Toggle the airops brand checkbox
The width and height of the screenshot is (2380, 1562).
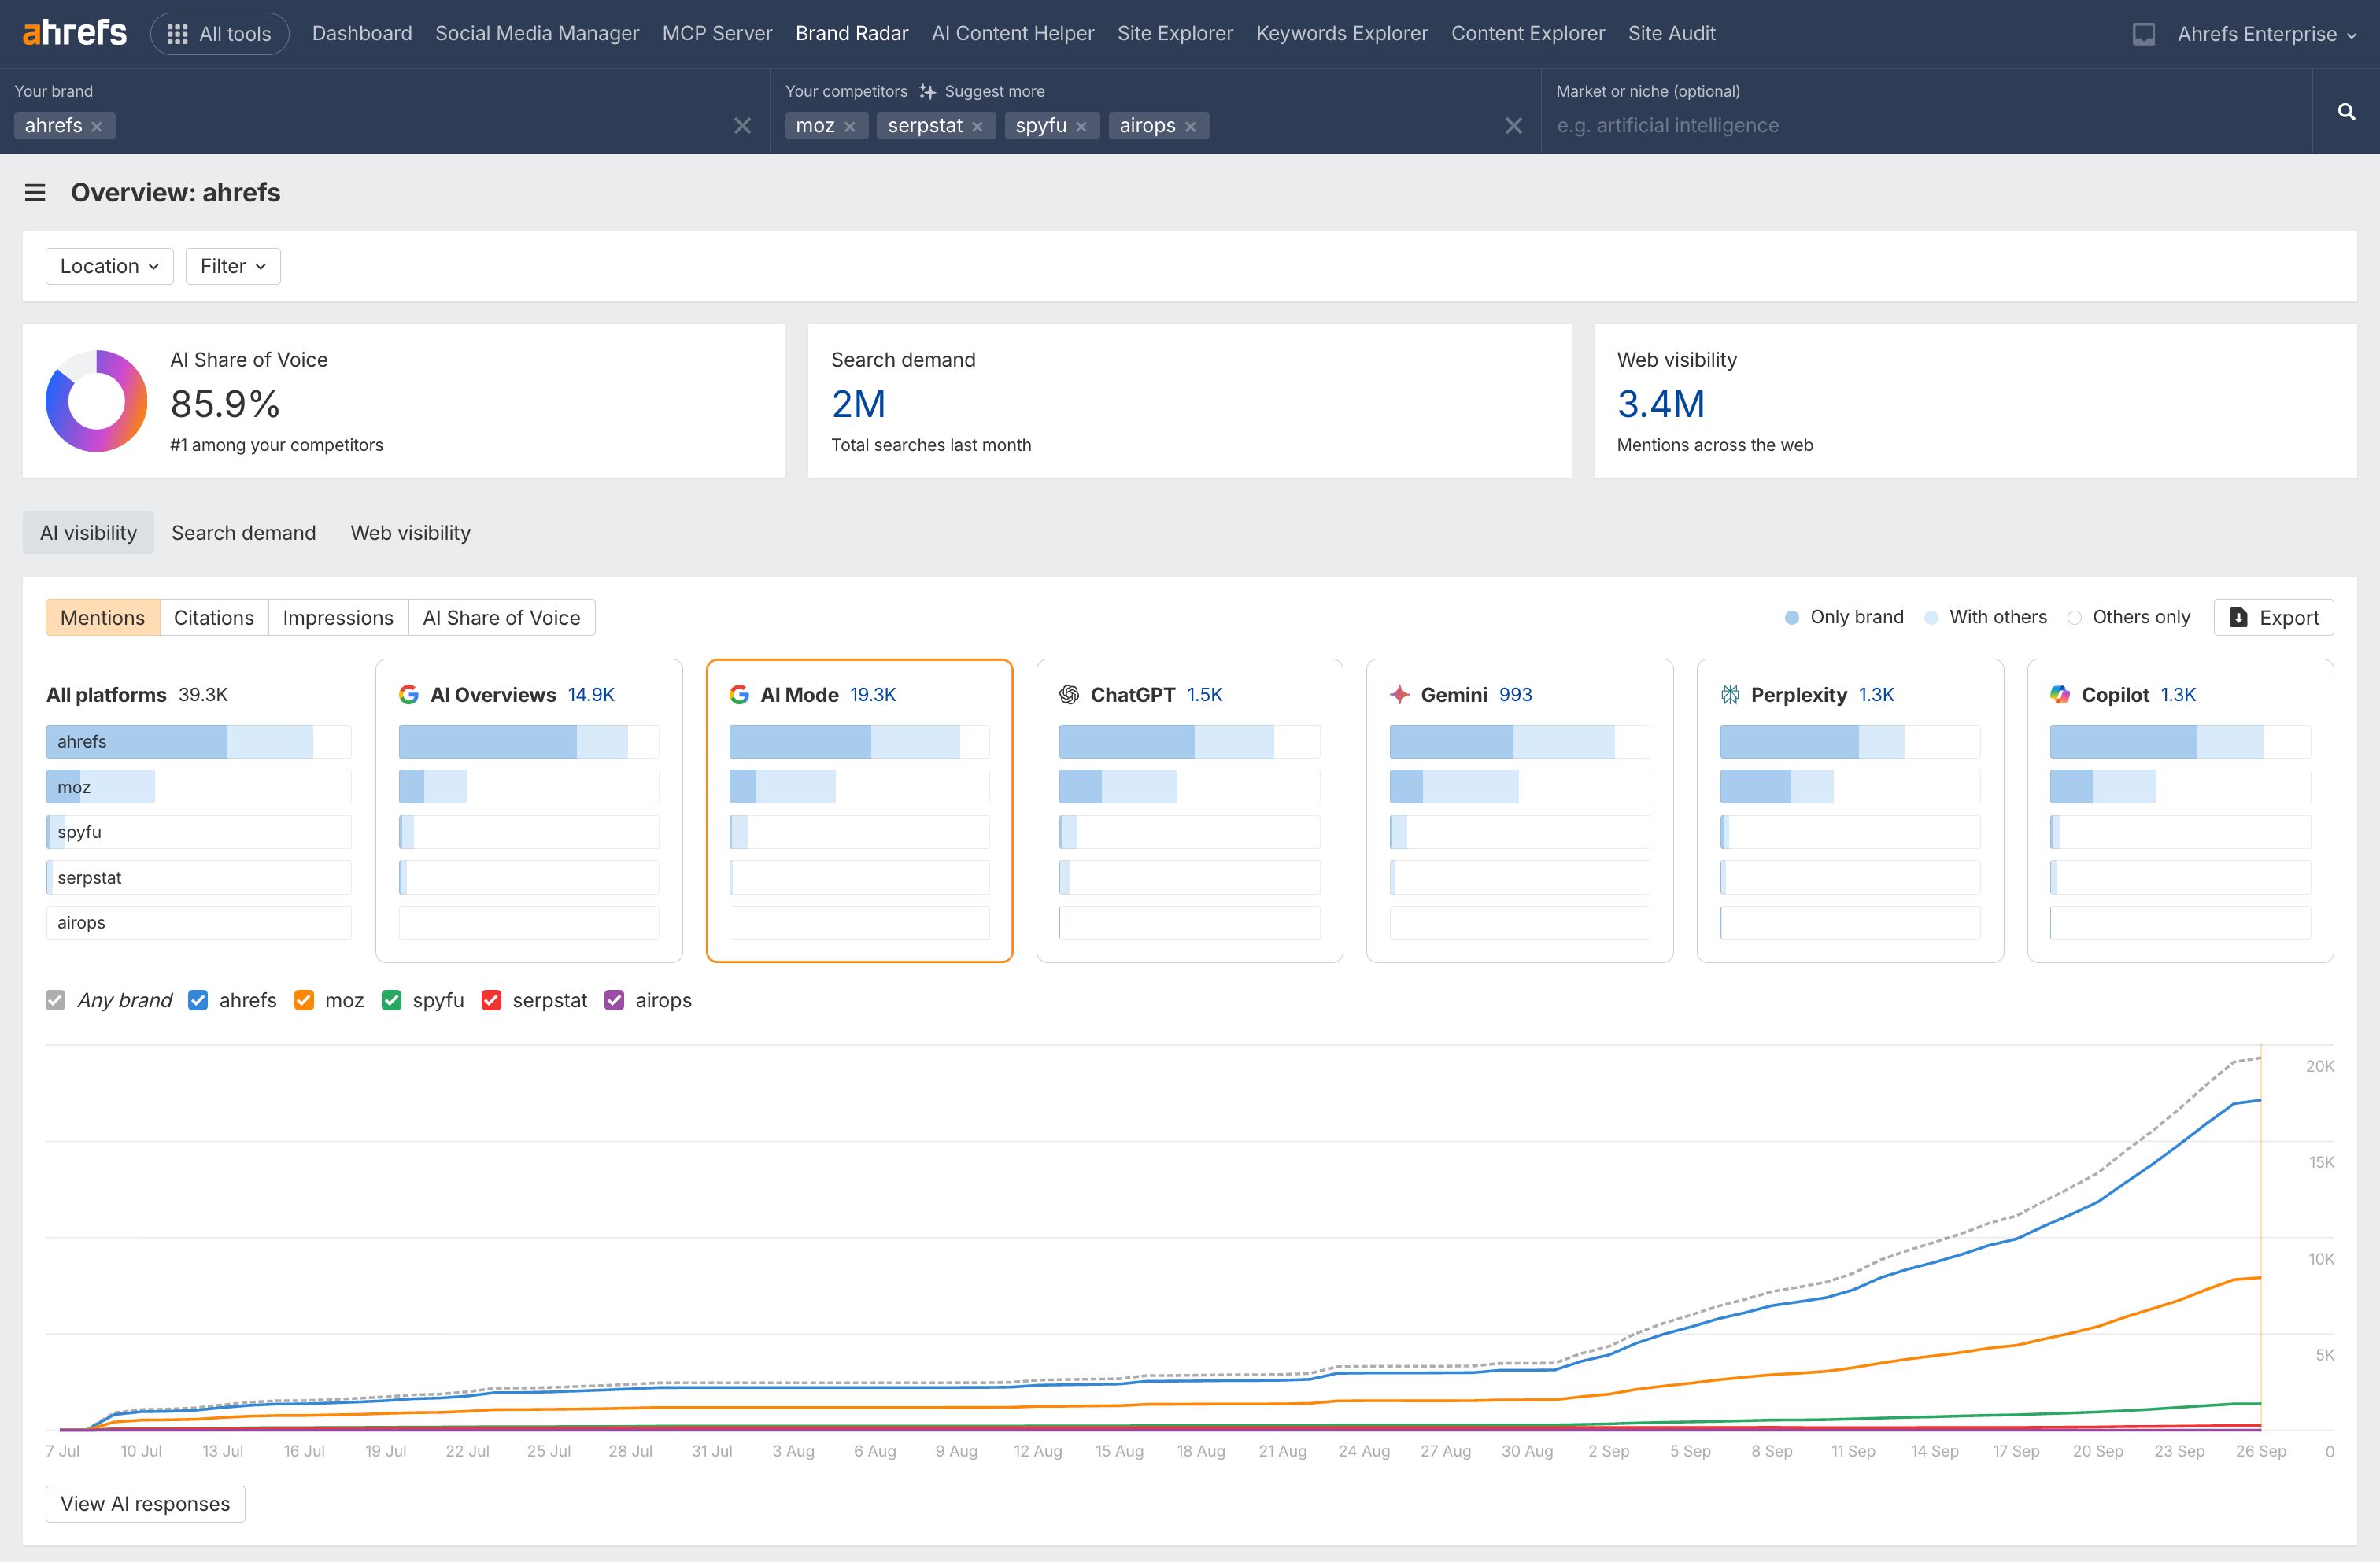(614, 1000)
